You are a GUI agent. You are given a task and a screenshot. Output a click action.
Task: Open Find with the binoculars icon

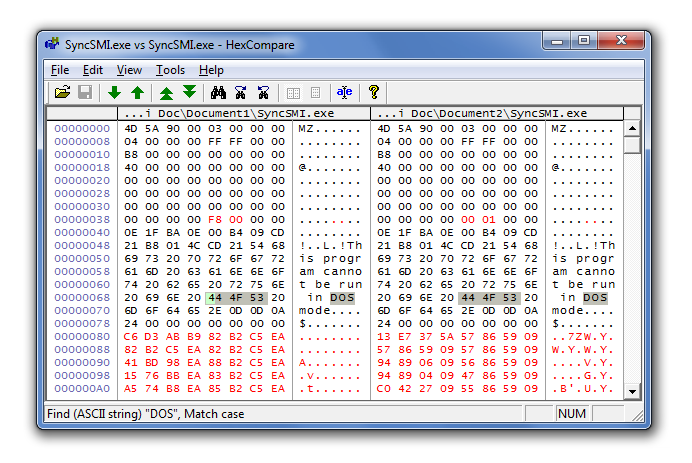click(x=218, y=93)
